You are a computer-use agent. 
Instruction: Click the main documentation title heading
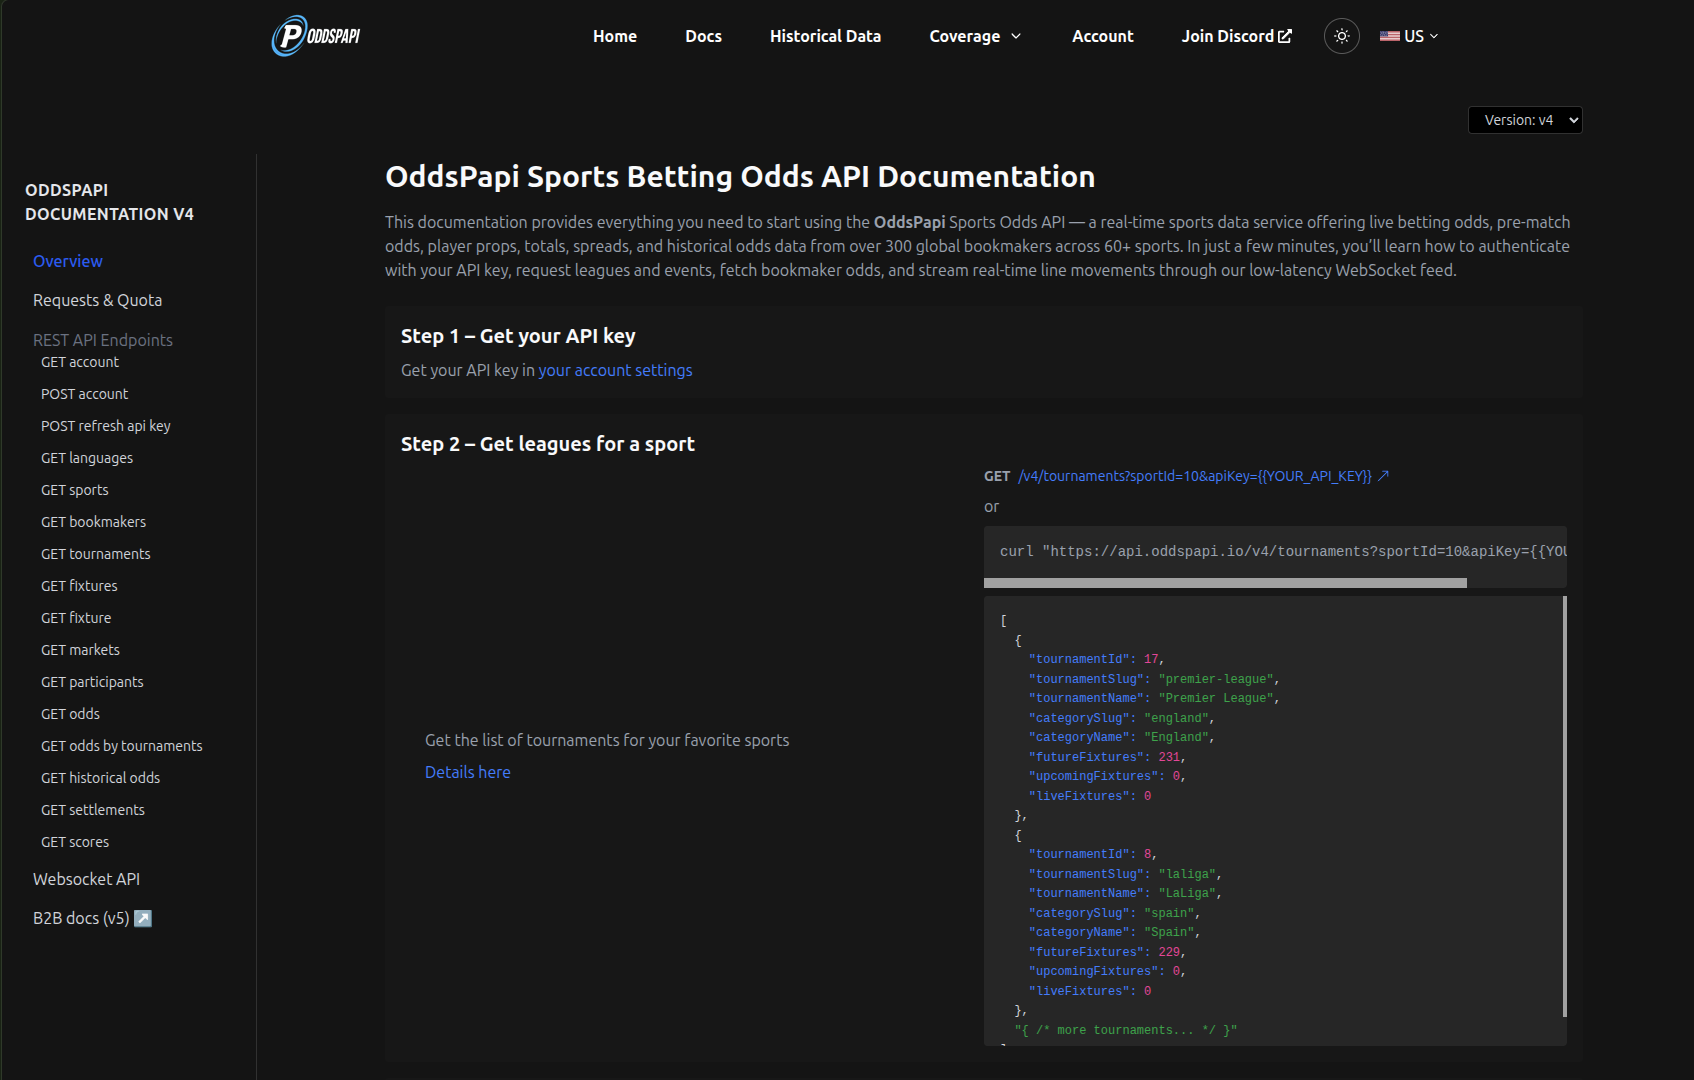[x=740, y=176]
